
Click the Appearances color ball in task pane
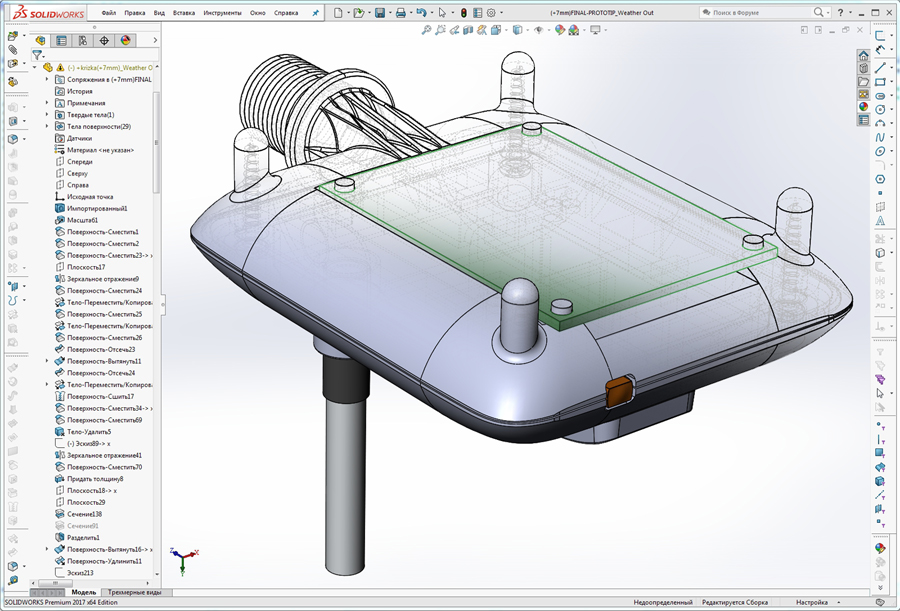point(864,107)
